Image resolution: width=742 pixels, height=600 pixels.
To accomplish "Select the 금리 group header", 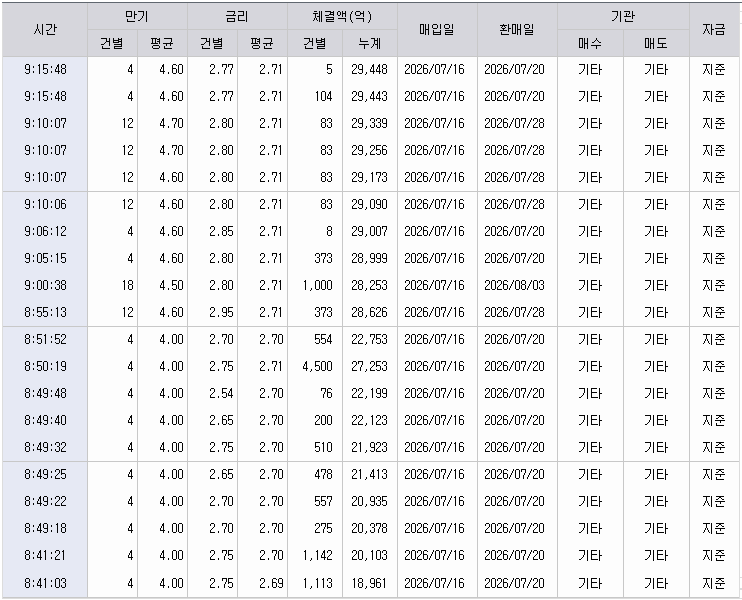I will pos(237,17).
